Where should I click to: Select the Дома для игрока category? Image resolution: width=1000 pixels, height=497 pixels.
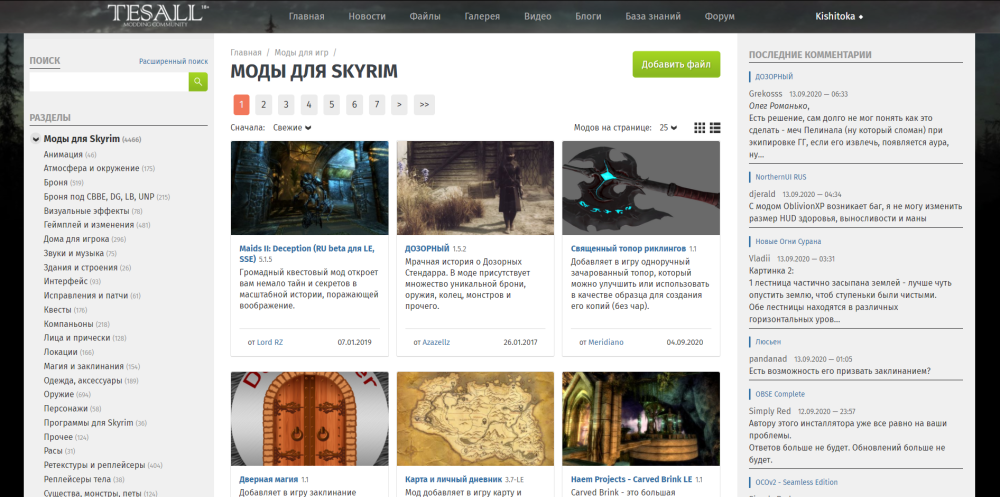[x=77, y=239]
